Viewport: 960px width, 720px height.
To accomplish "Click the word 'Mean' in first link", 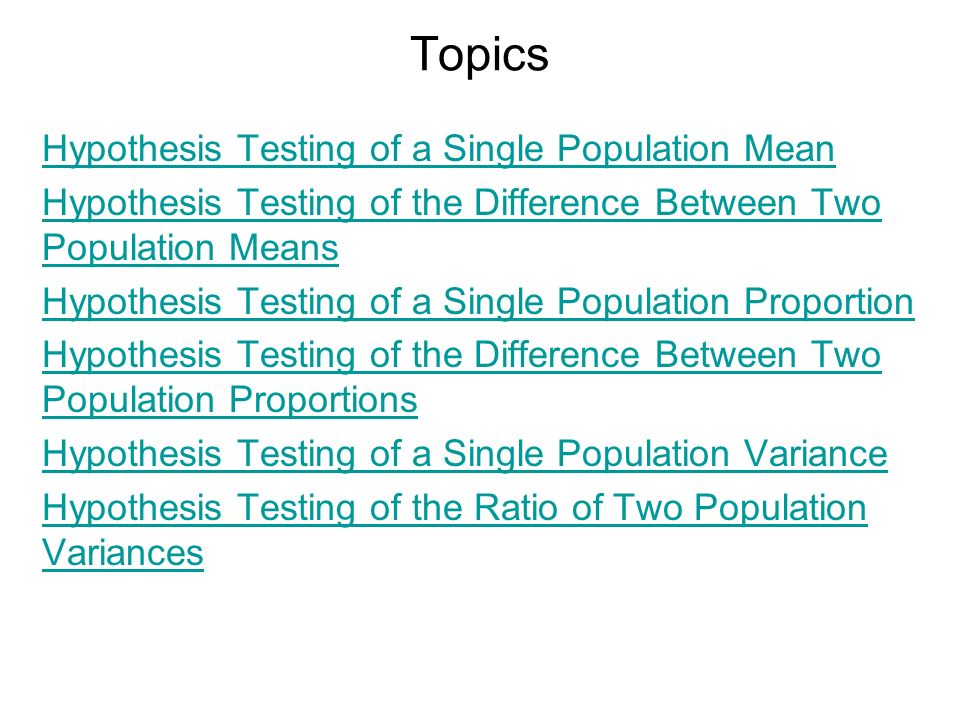I will [x=789, y=149].
